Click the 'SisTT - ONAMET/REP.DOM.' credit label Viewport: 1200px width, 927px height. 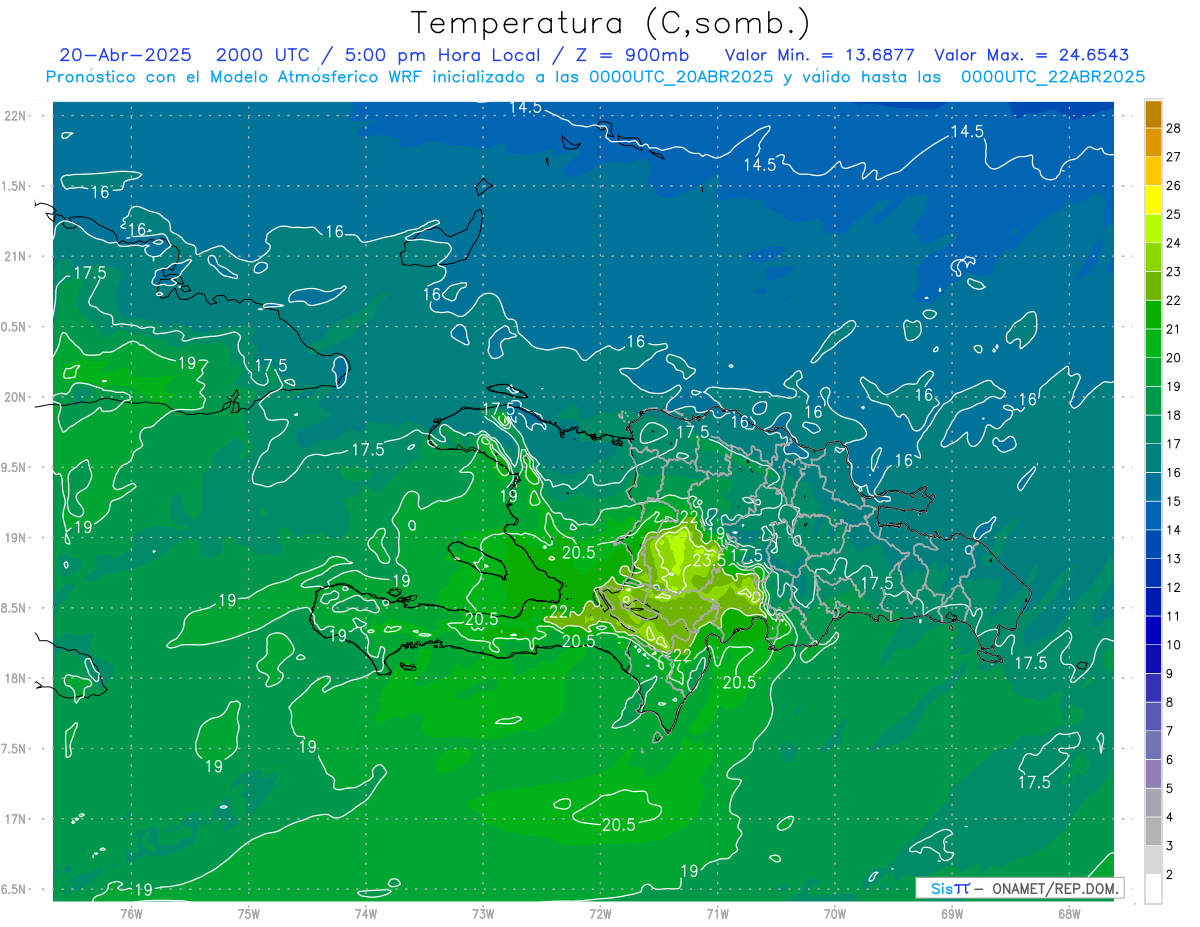(1019, 888)
